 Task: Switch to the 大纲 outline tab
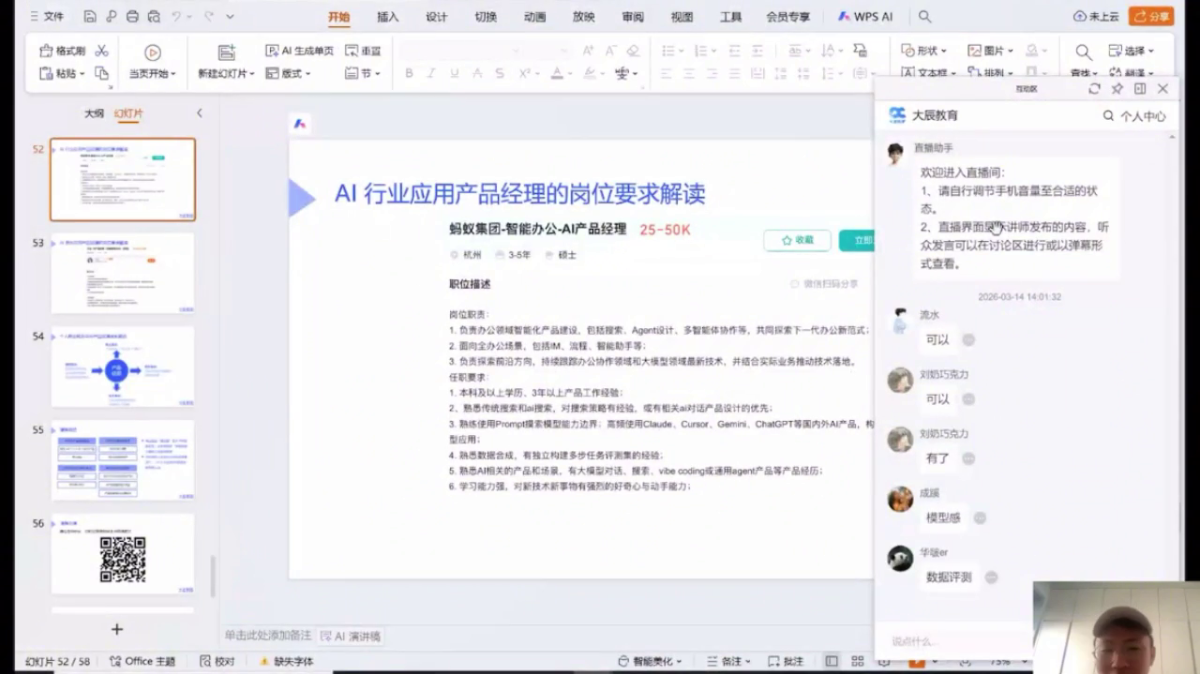click(94, 113)
